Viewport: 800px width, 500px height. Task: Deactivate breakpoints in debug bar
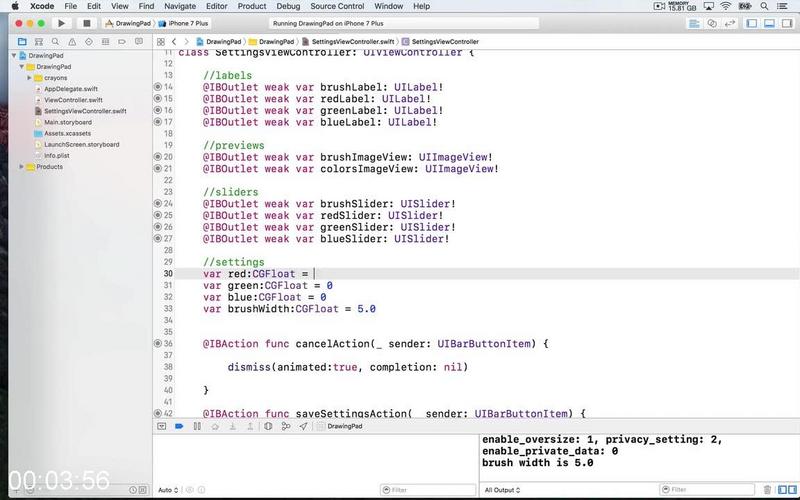(179, 427)
